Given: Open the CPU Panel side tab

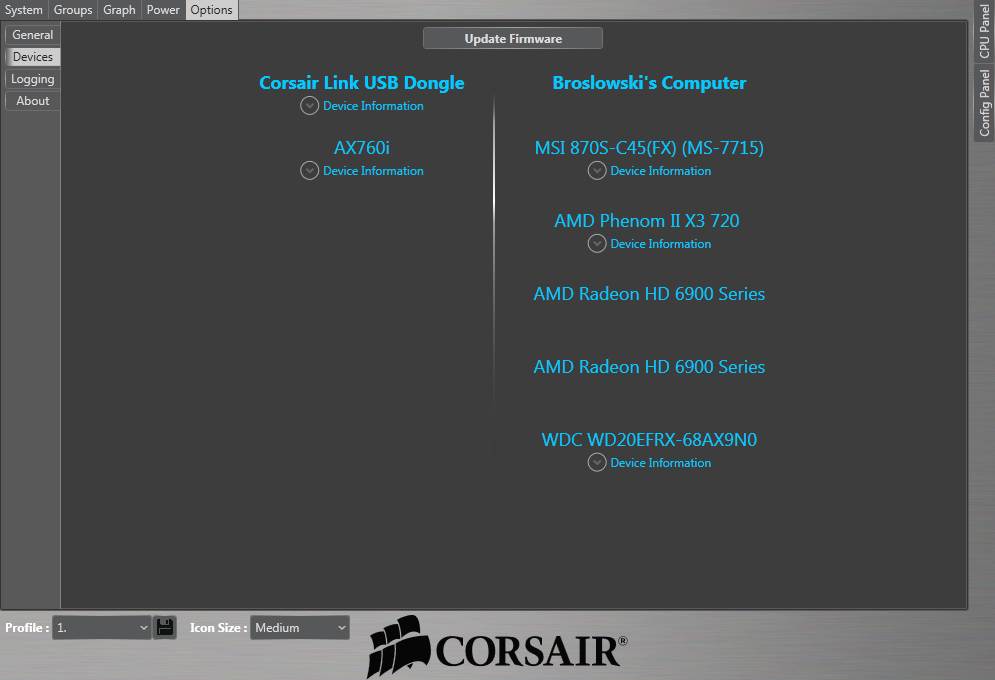Looking at the screenshot, I should click(x=984, y=30).
